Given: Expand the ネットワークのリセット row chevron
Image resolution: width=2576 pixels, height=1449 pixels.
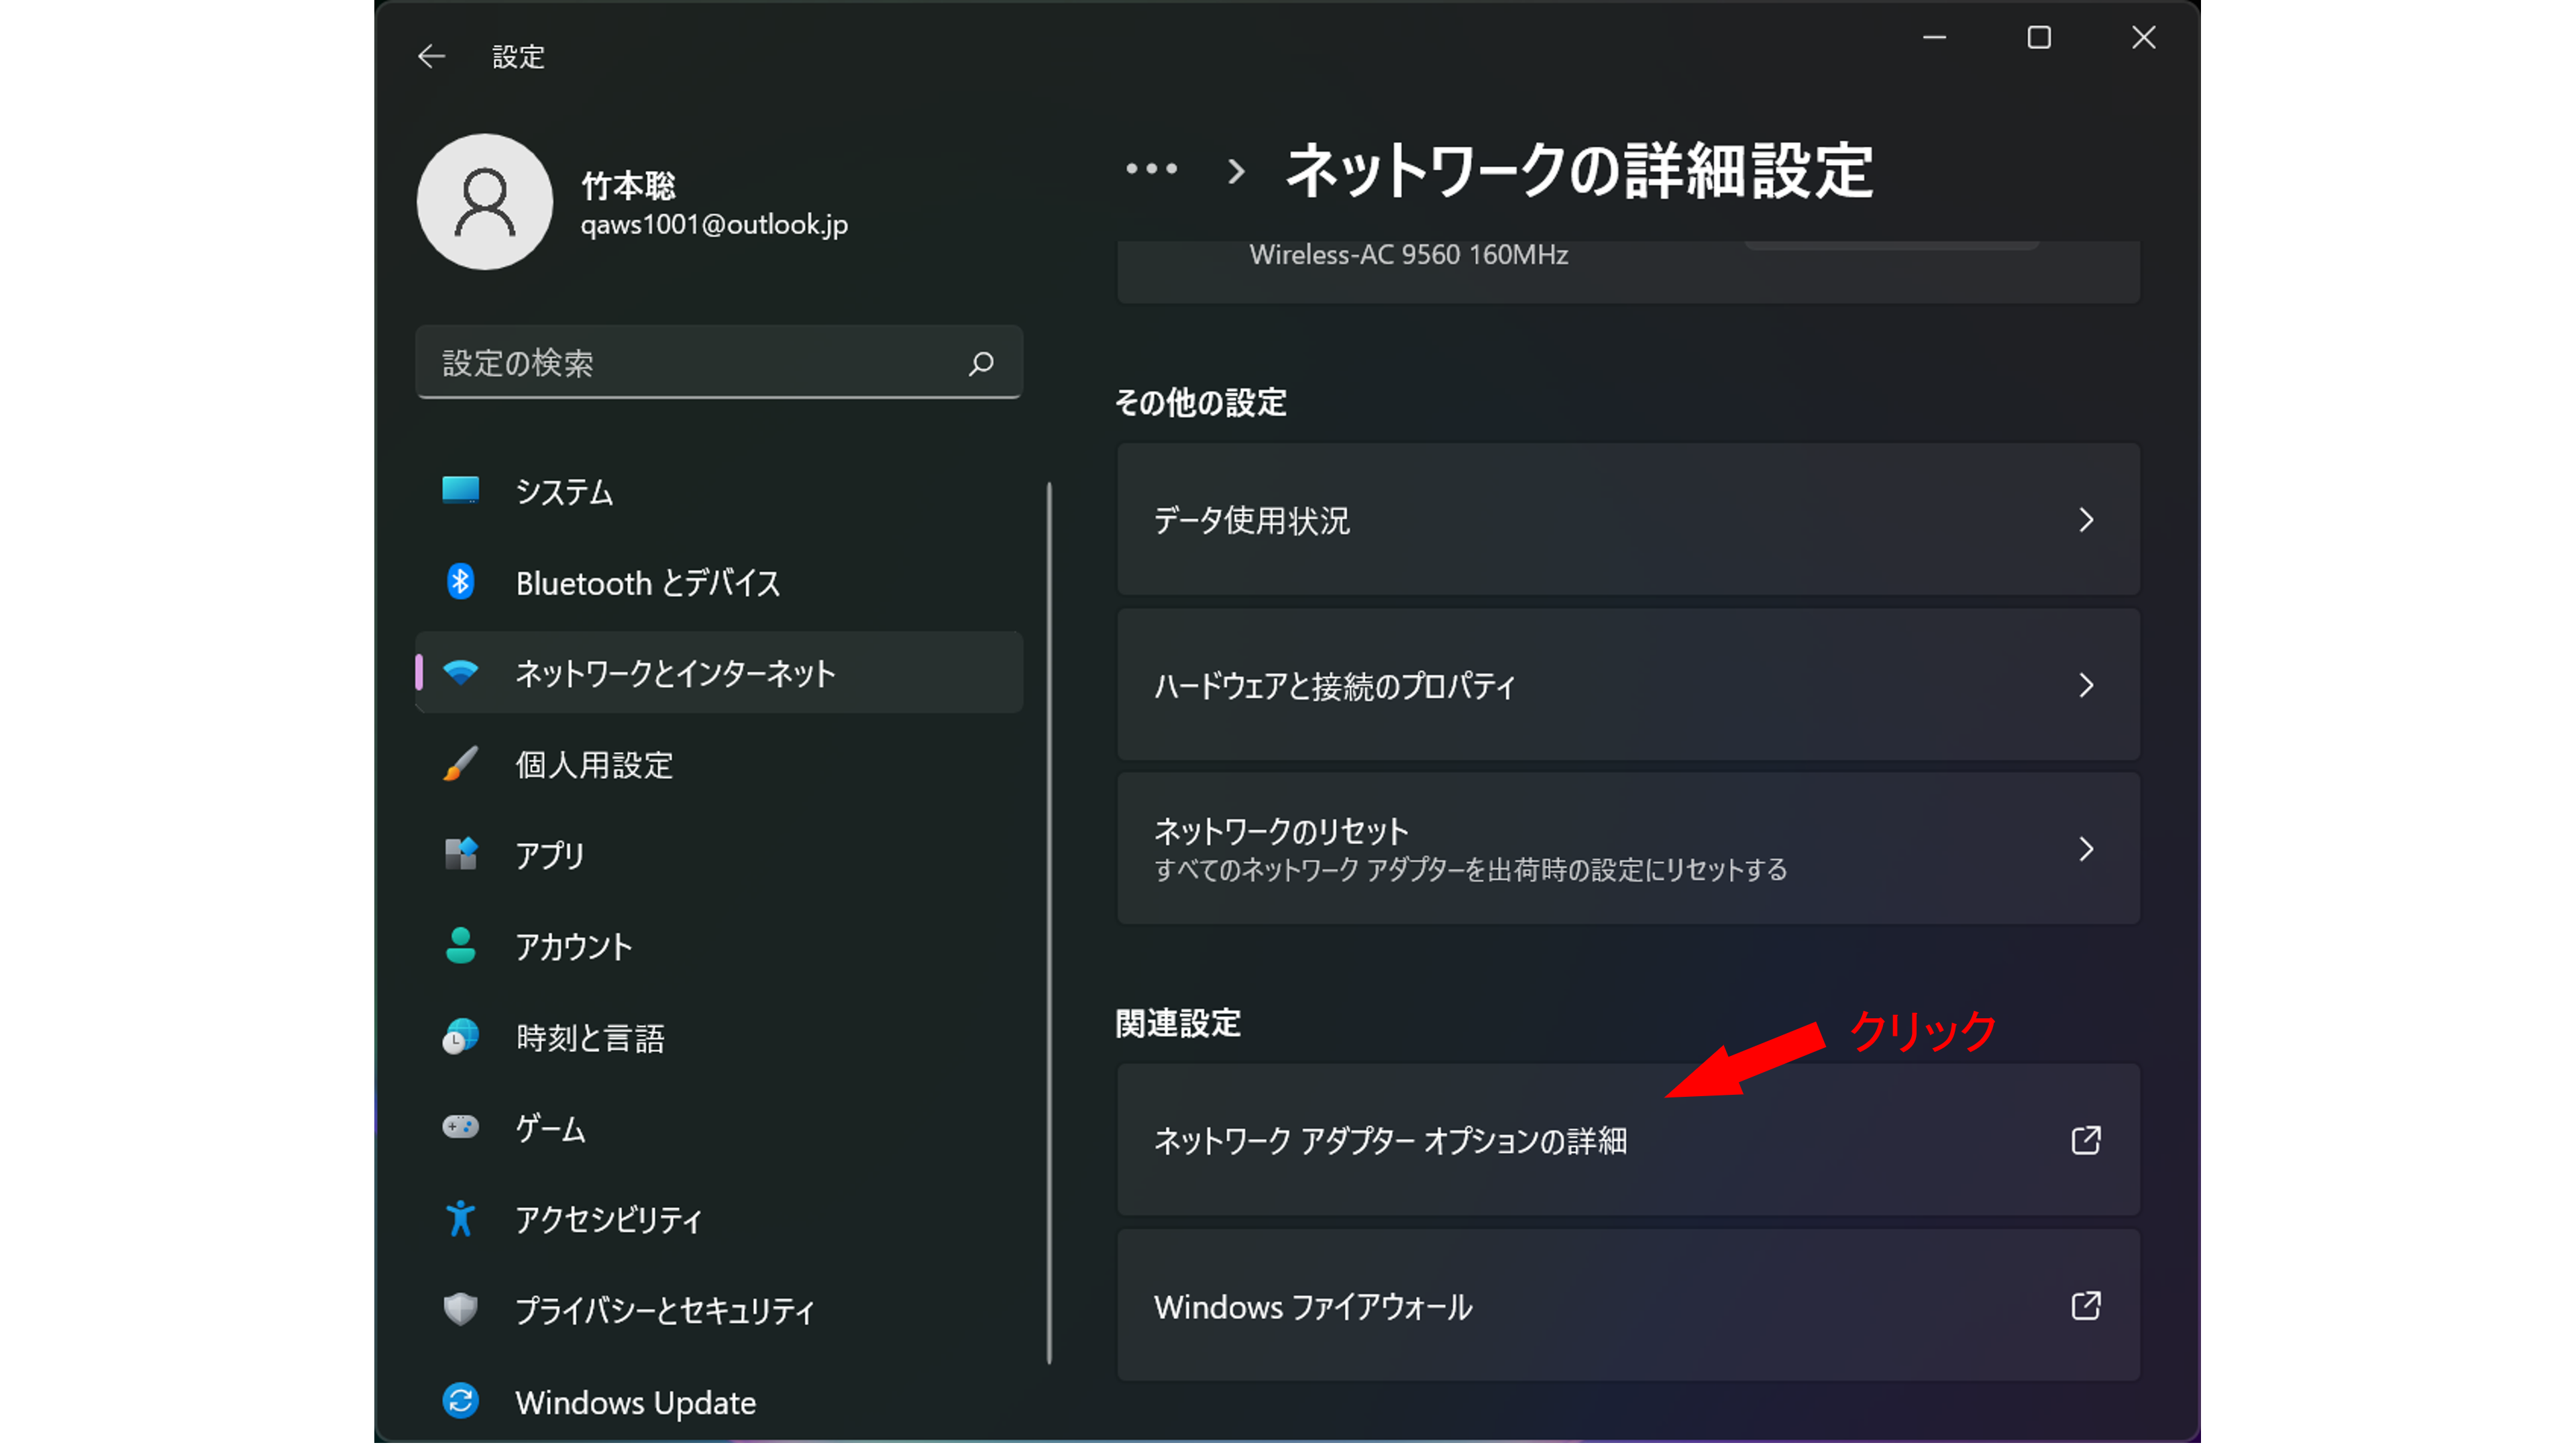Looking at the screenshot, I should pos(2085,850).
